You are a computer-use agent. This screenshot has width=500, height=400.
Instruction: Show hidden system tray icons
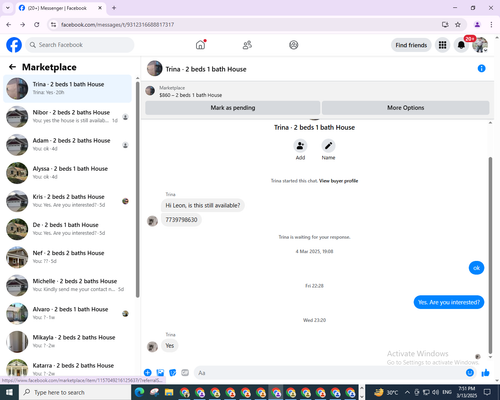[407, 392]
